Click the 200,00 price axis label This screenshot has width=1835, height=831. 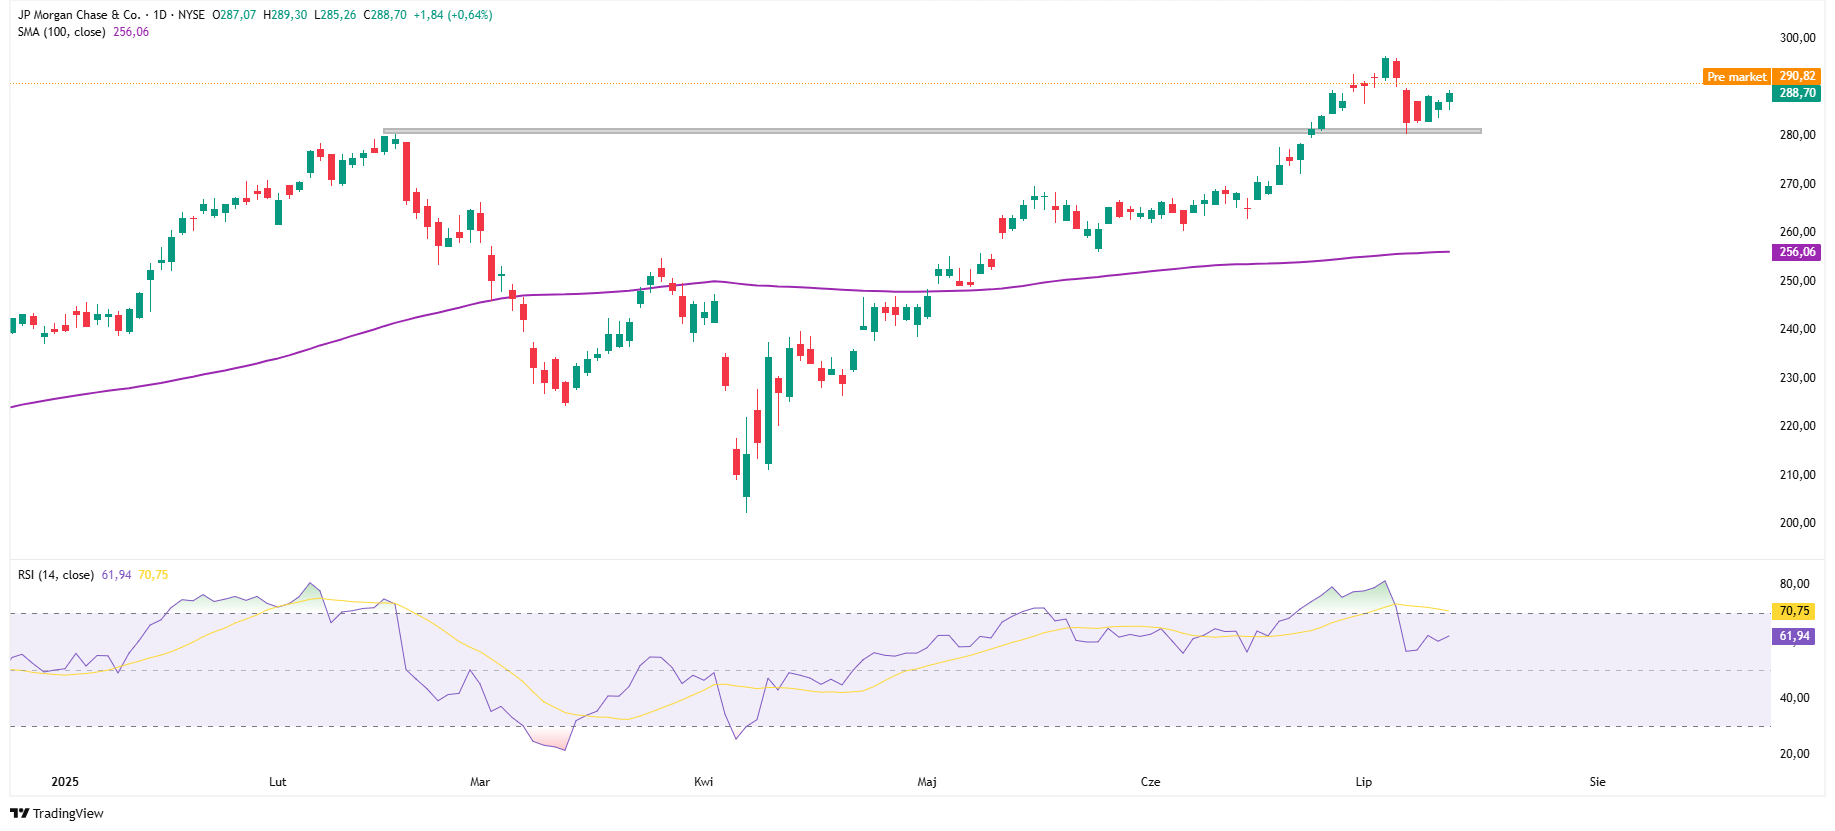(x=1797, y=523)
